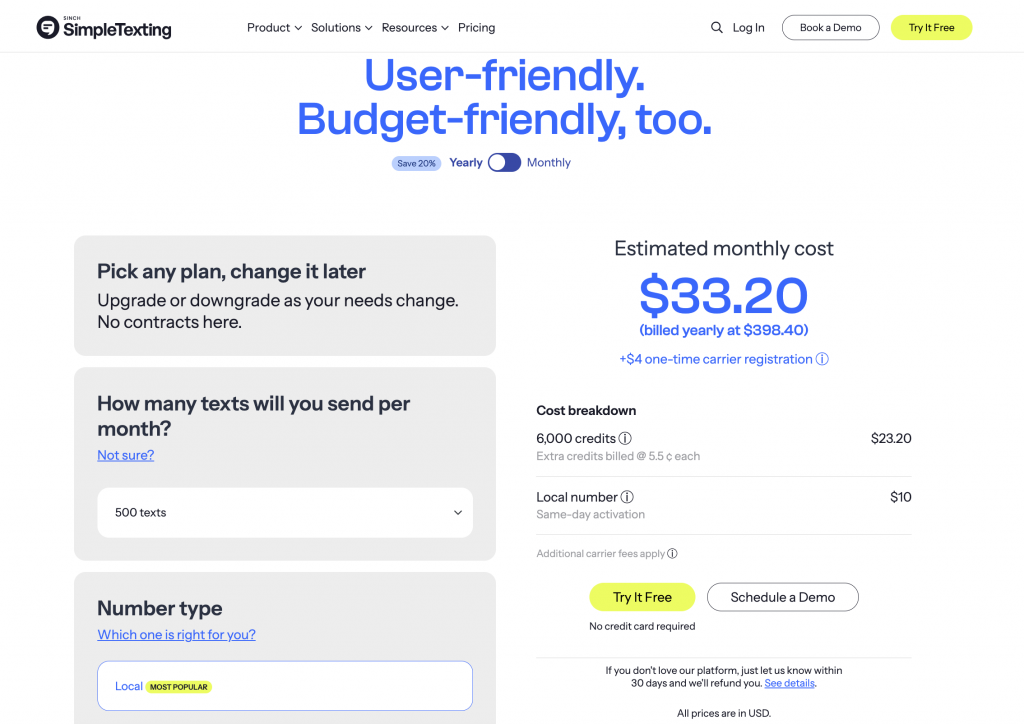Screen dimensions: 1024x724
Task: Open the search magnifier icon
Action: pyautogui.click(x=717, y=28)
